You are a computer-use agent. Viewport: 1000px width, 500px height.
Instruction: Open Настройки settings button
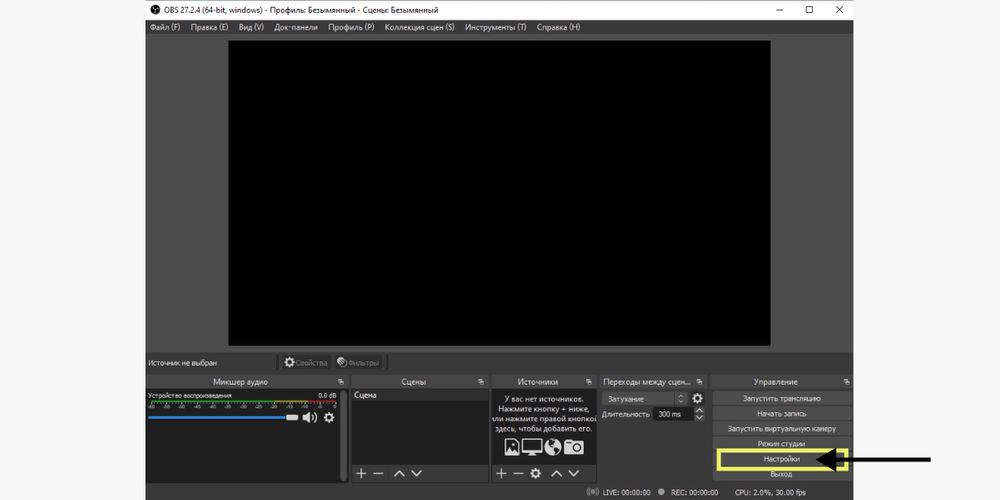coord(782,459)
